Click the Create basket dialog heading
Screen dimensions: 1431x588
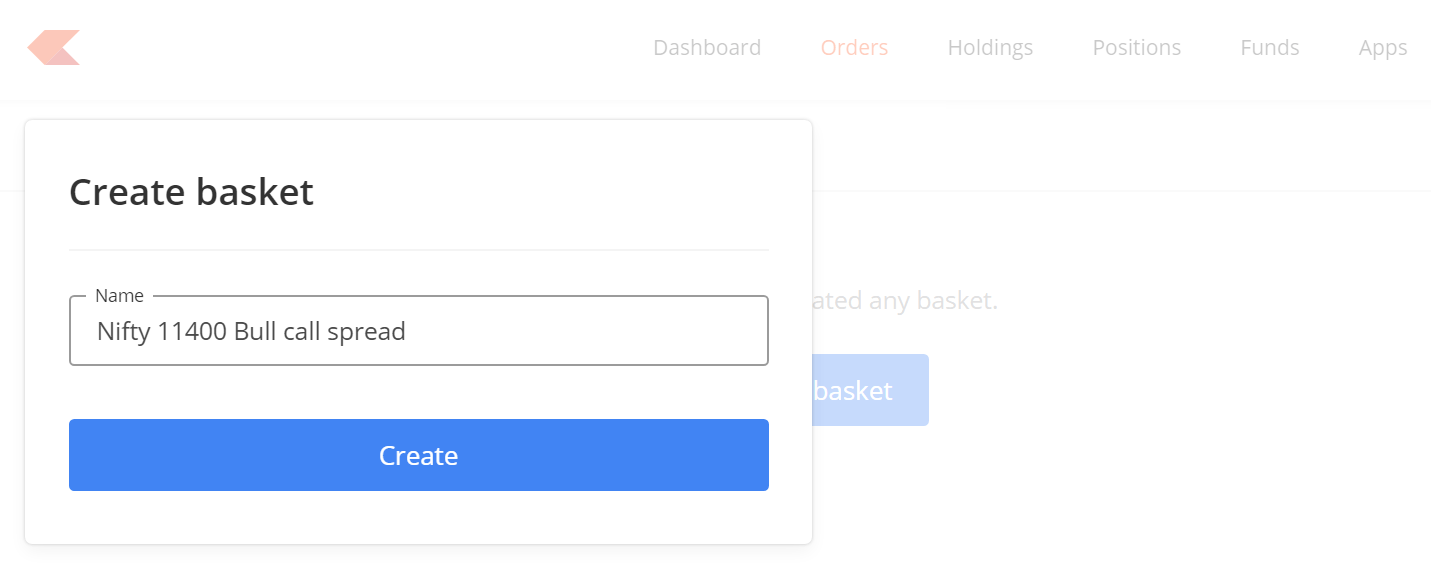point(191,192)
